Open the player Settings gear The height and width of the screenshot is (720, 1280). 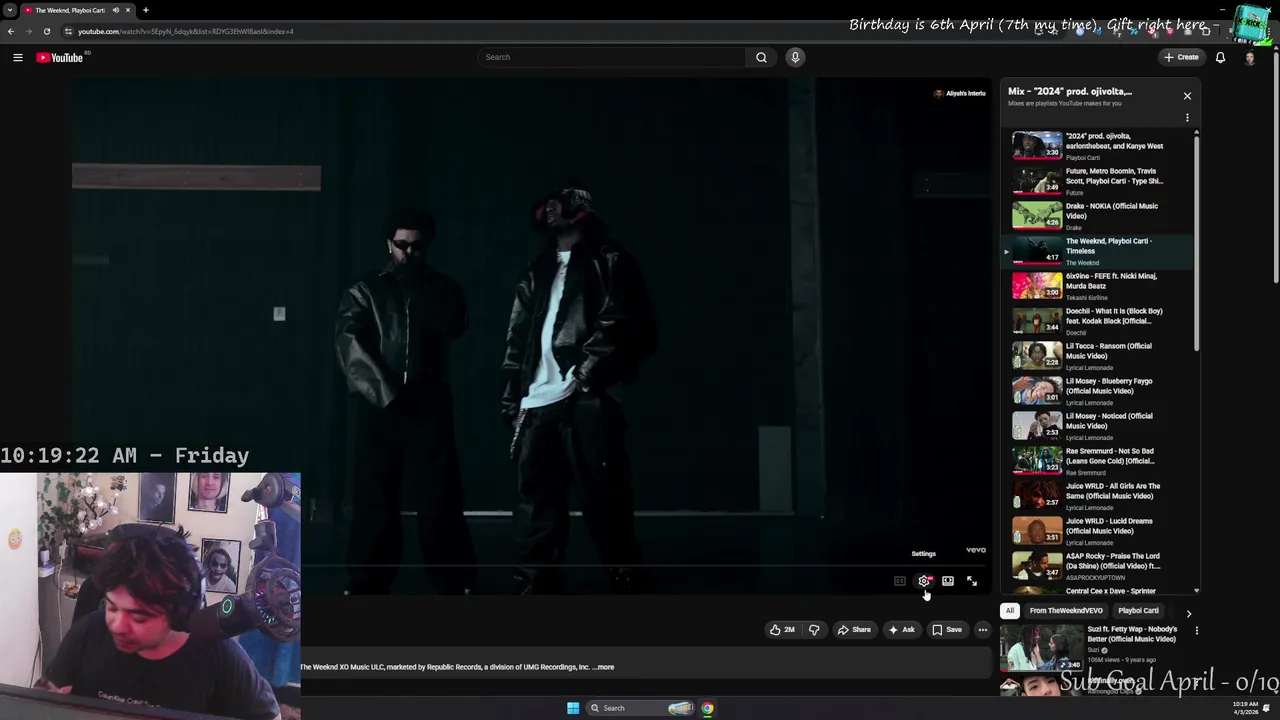[x=924, y=581]
